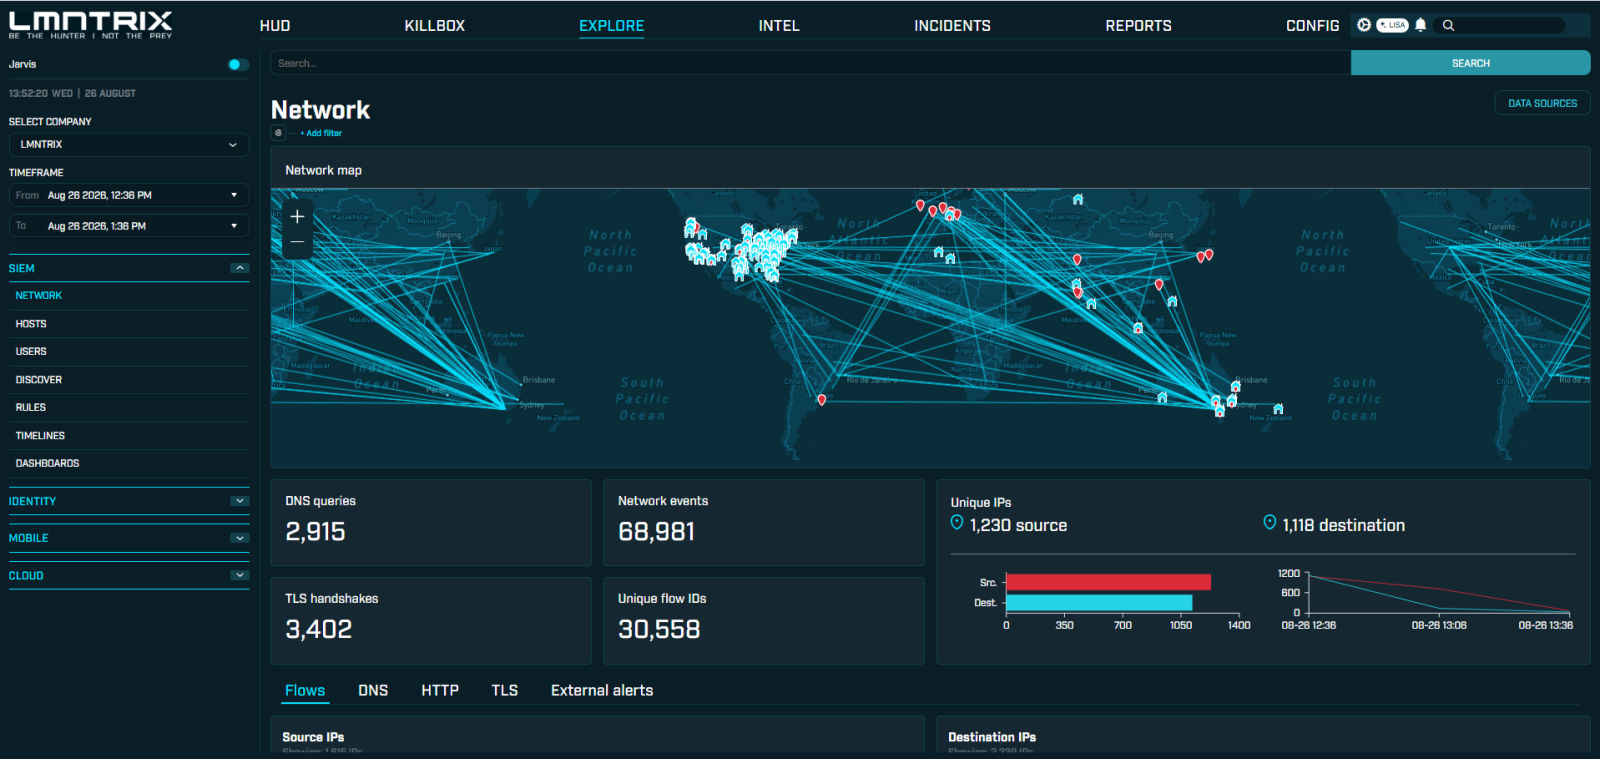
Task: Focus the top-right global search box
Action: [1499, 25]
